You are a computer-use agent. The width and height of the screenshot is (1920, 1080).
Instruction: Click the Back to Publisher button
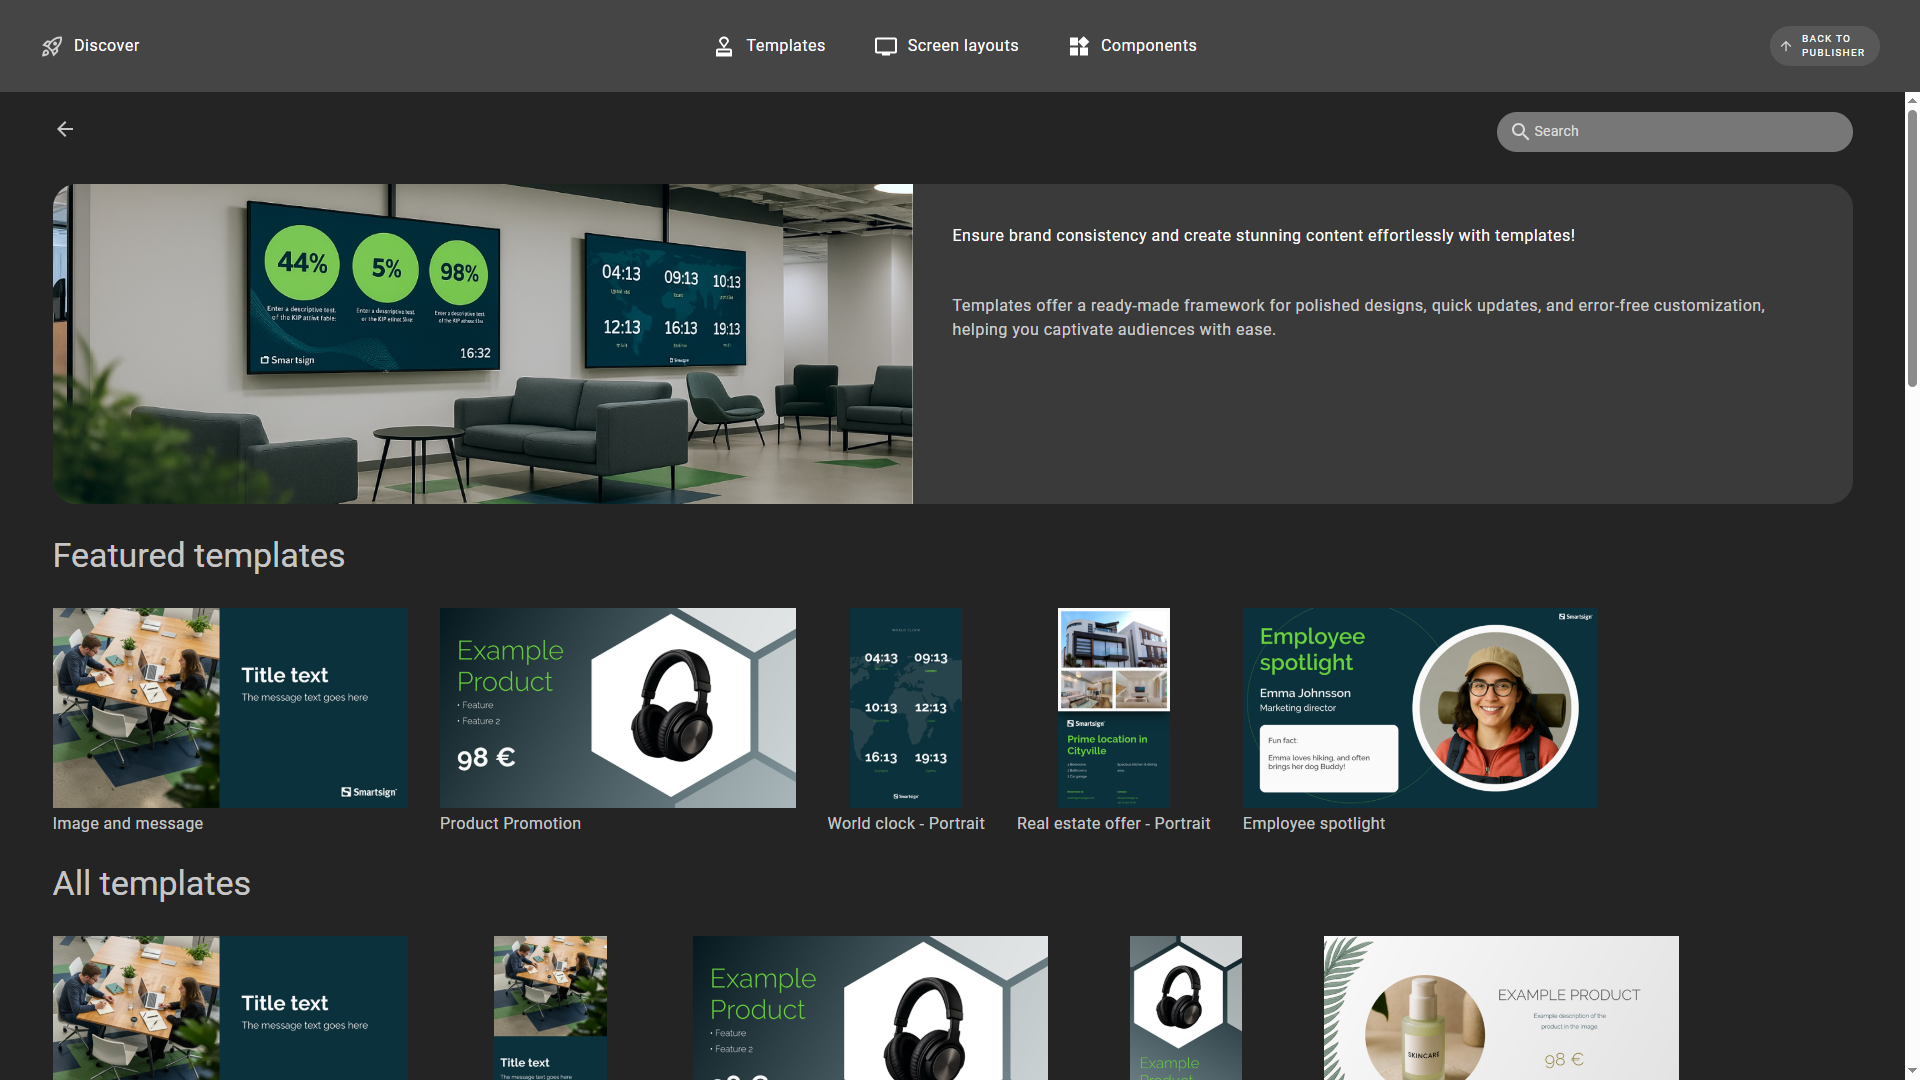click(x=1824, y=46)
